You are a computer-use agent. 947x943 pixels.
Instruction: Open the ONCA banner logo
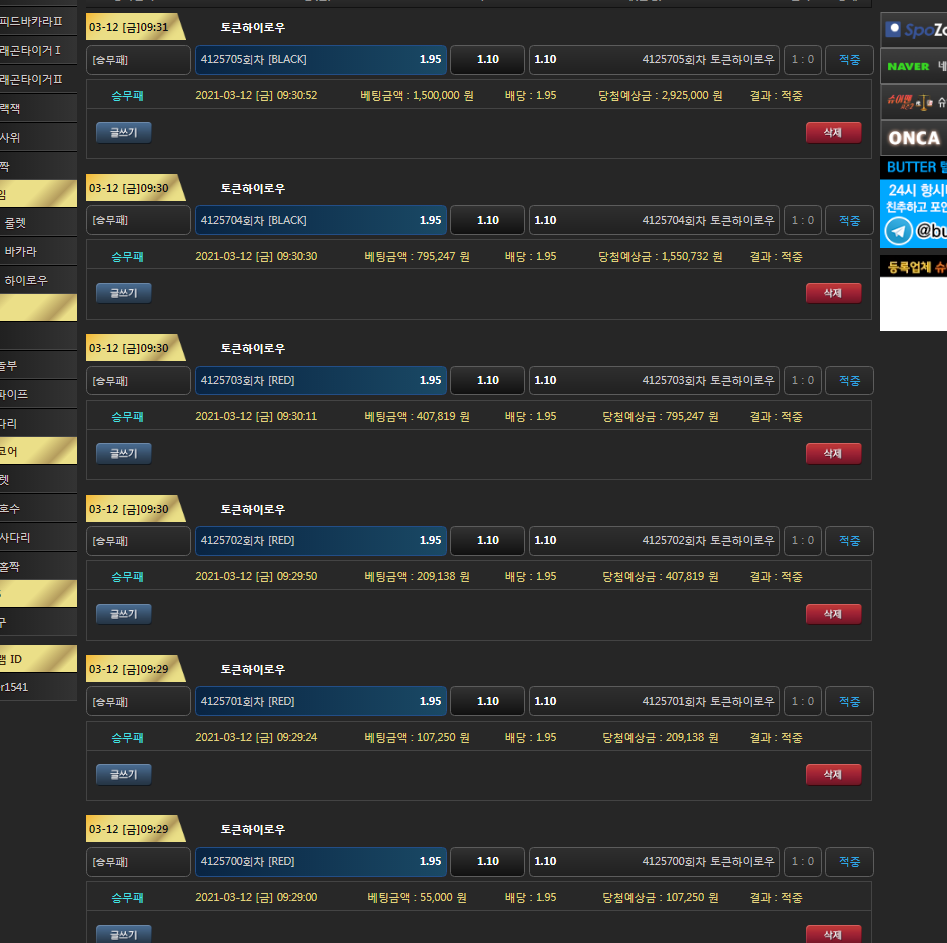point(913,138)
